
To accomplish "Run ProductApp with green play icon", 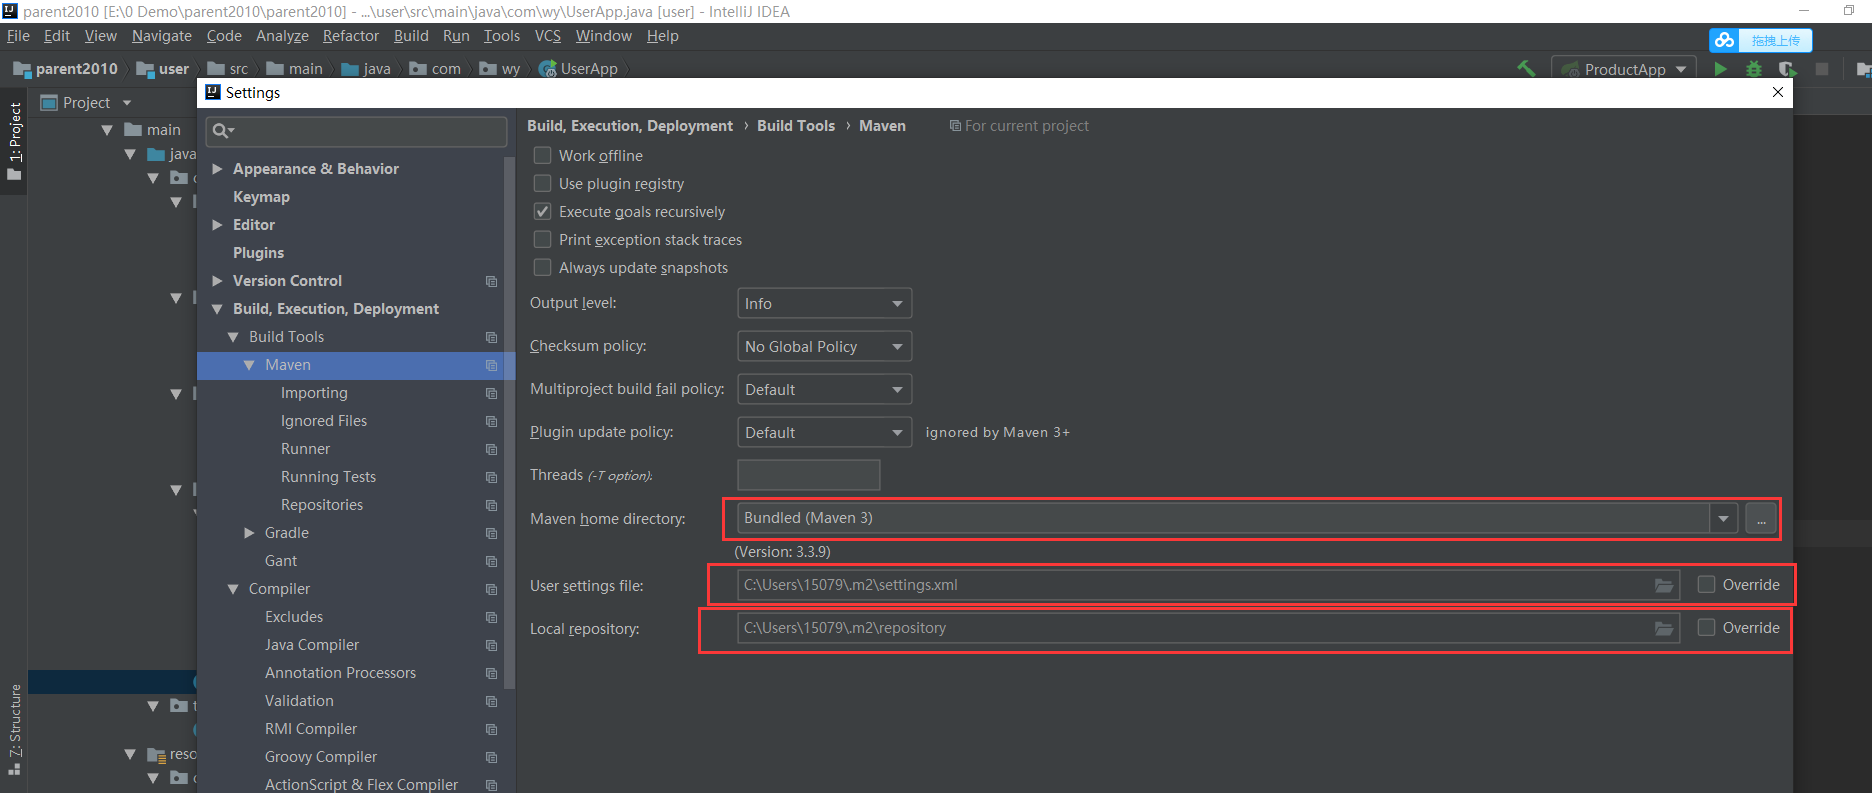I will 1720,69.
